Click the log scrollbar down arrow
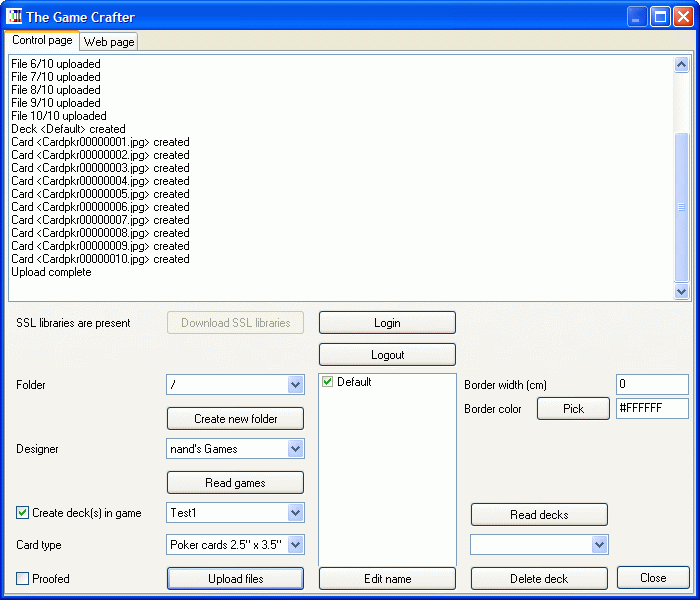 (x=681, y=292)
